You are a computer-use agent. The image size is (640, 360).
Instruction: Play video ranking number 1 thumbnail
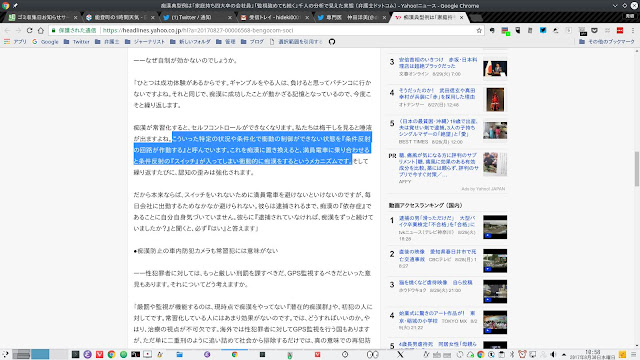[495, 227]
